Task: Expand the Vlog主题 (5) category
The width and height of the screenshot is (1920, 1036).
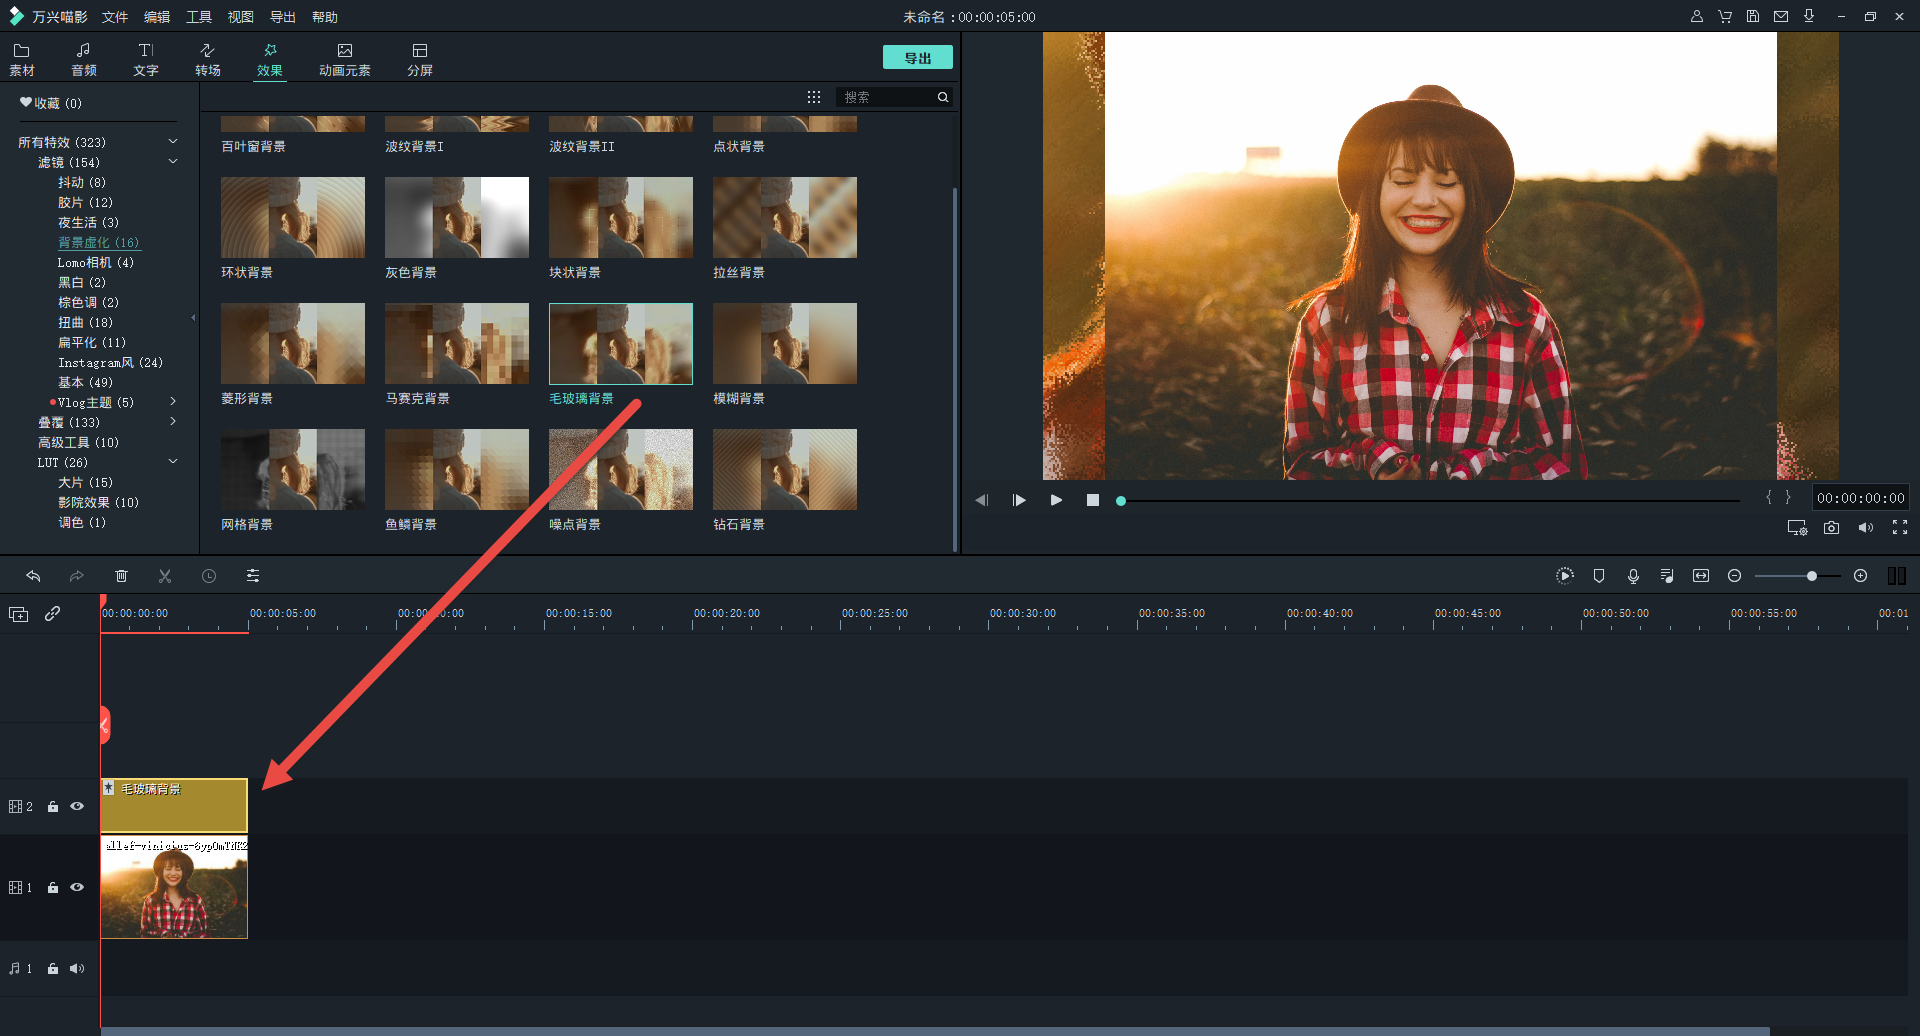Action: pos(173,402)
